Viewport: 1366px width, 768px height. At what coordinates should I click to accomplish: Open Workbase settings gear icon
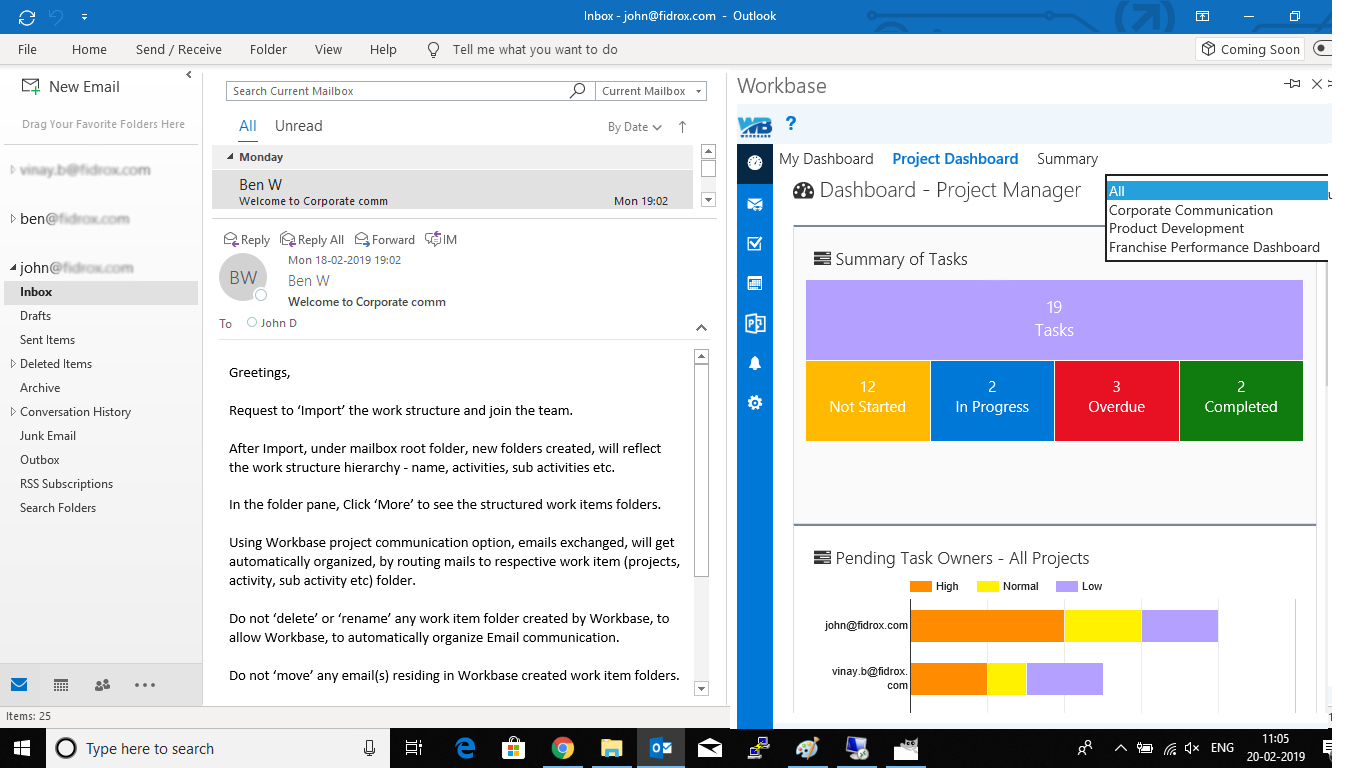pyautogui.click(x=755, y=403)
